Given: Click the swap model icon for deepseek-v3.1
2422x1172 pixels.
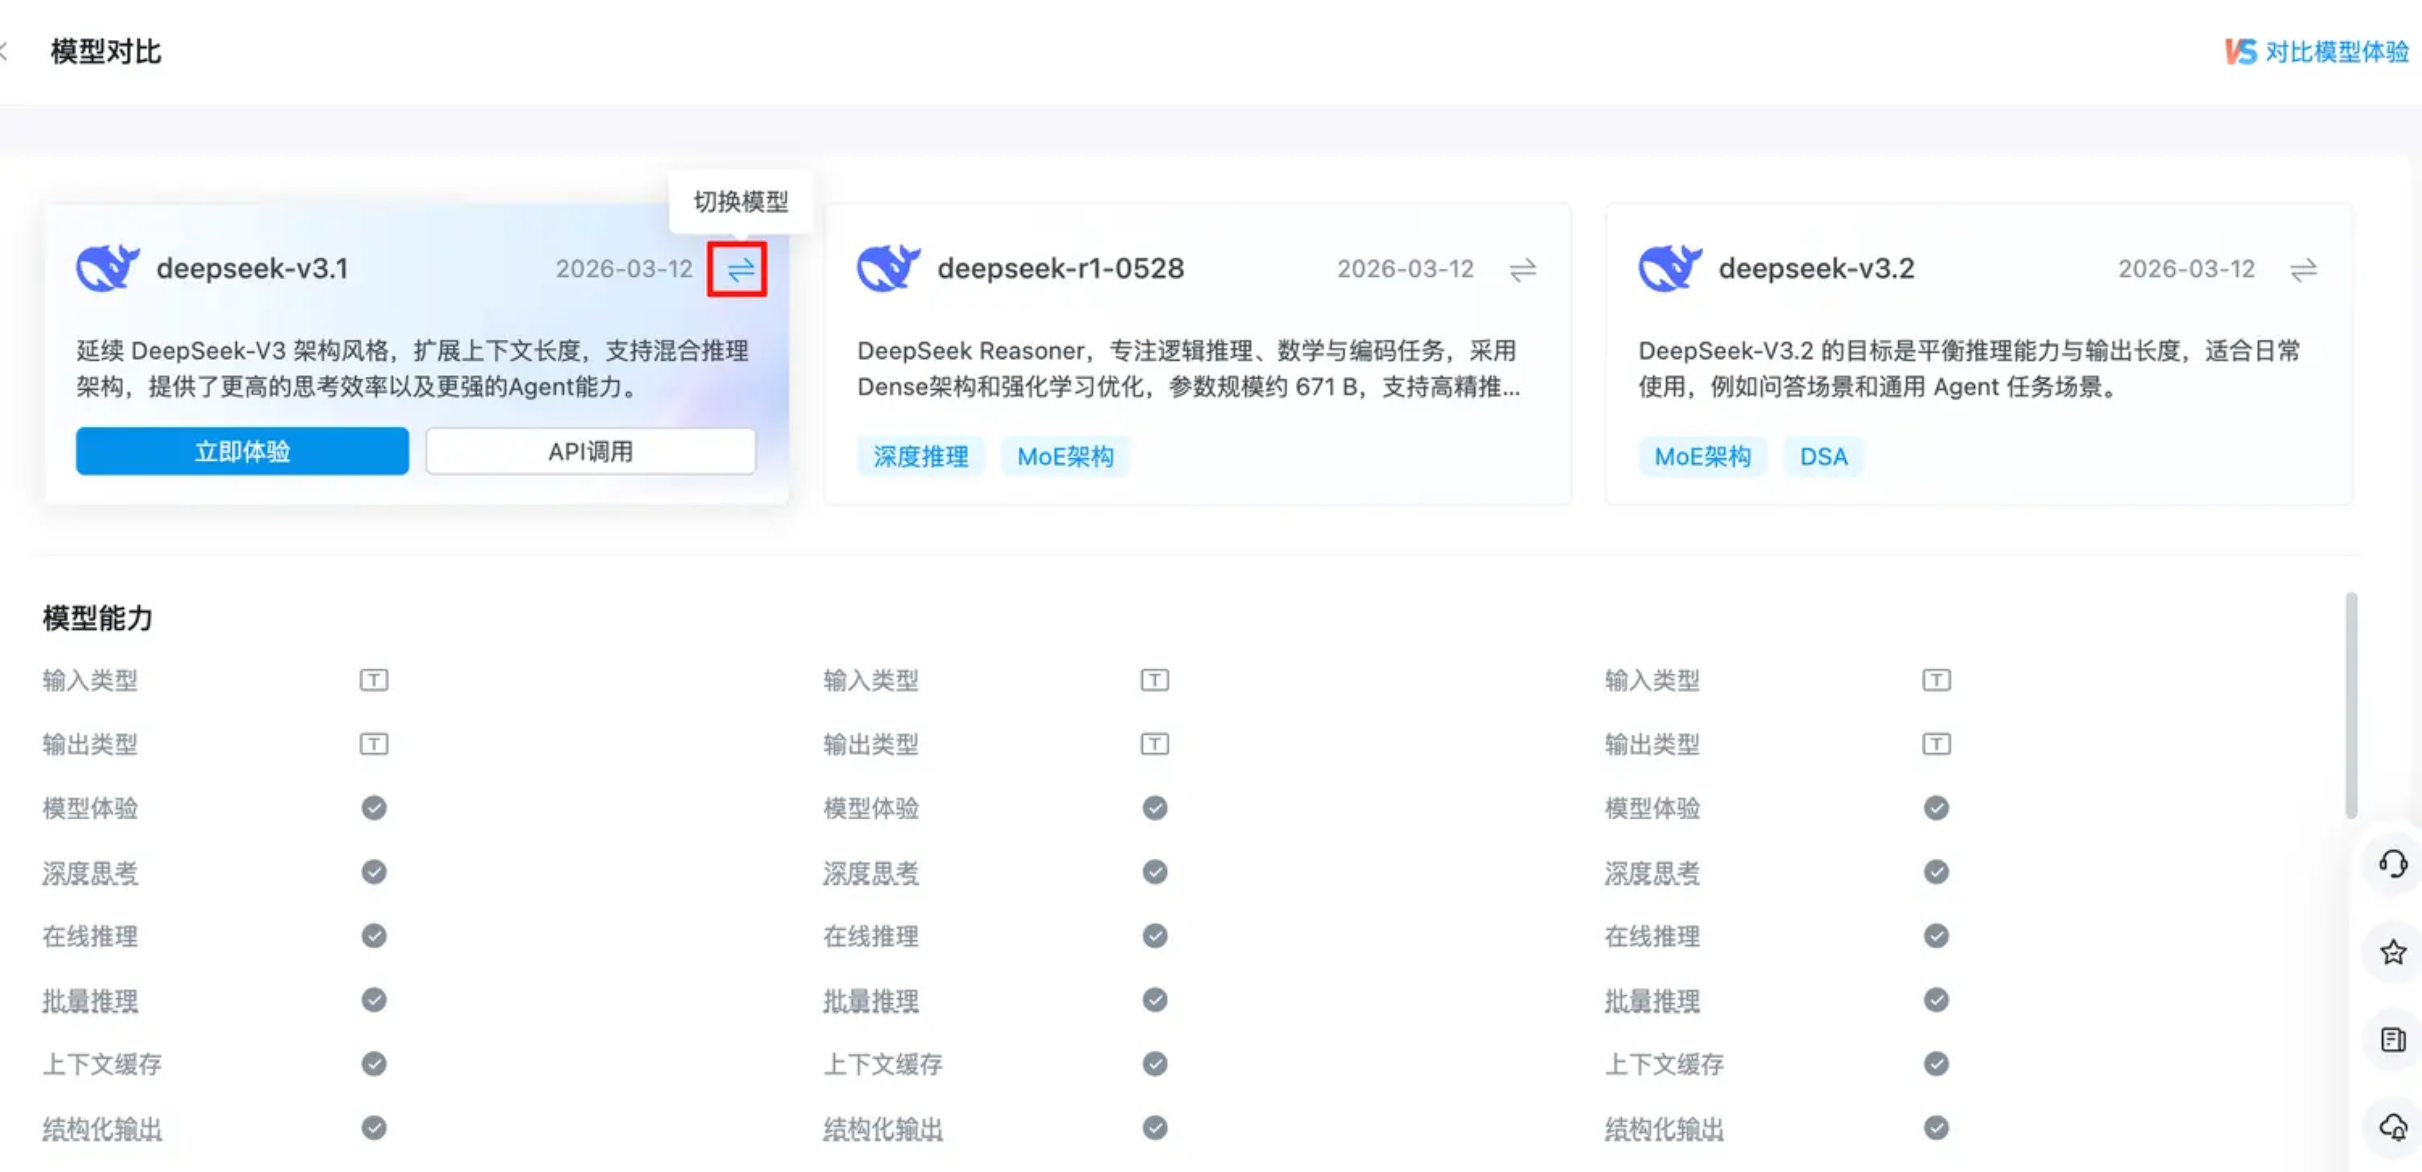Looking at the screenshot, I should [739, 269].
